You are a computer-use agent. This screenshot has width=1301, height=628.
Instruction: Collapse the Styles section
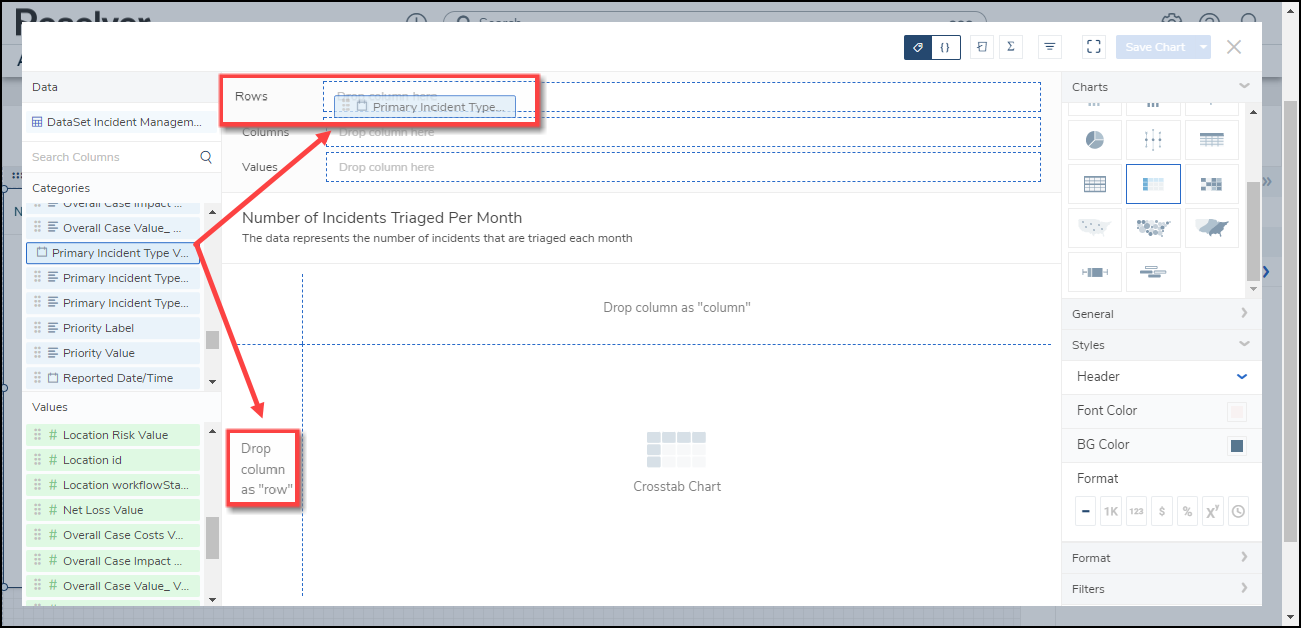1244,345
